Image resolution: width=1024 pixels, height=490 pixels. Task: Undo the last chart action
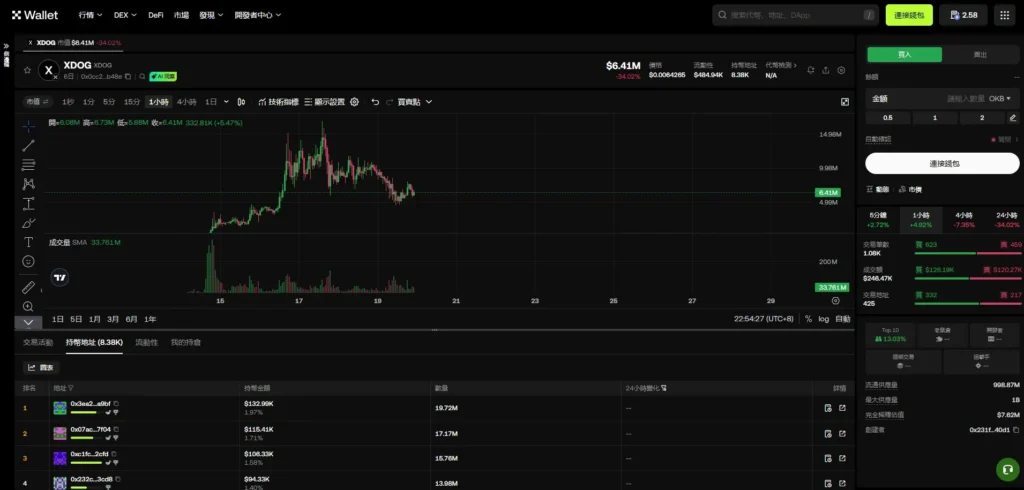[x=375, y=102]
